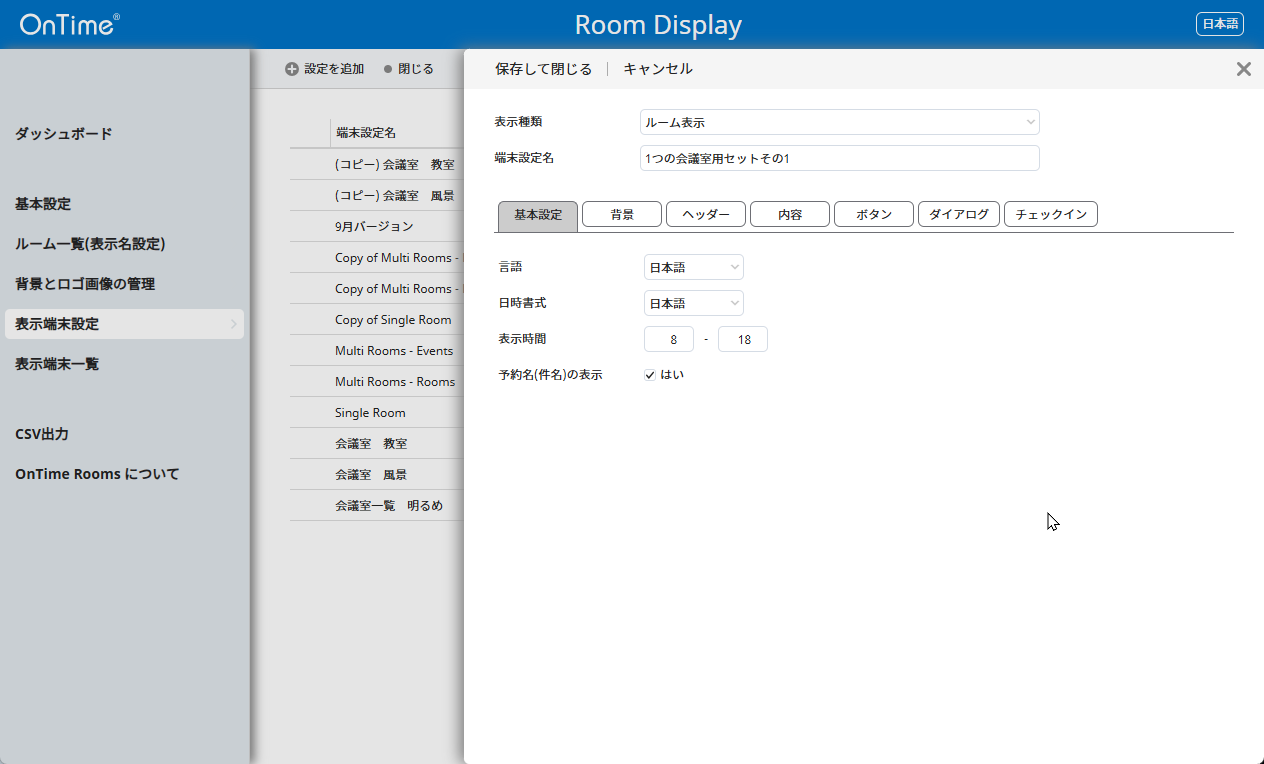
Task: Select the チェックイン tab
Action: 1050,215
